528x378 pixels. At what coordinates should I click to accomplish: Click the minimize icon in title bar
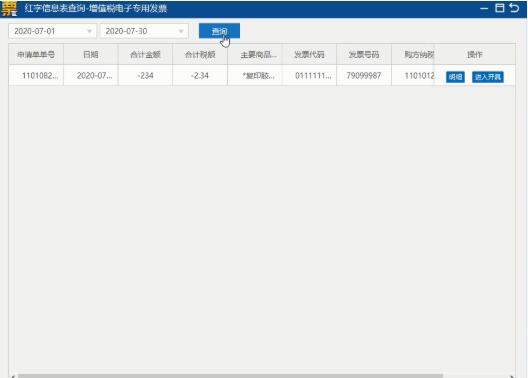(484, 8)
